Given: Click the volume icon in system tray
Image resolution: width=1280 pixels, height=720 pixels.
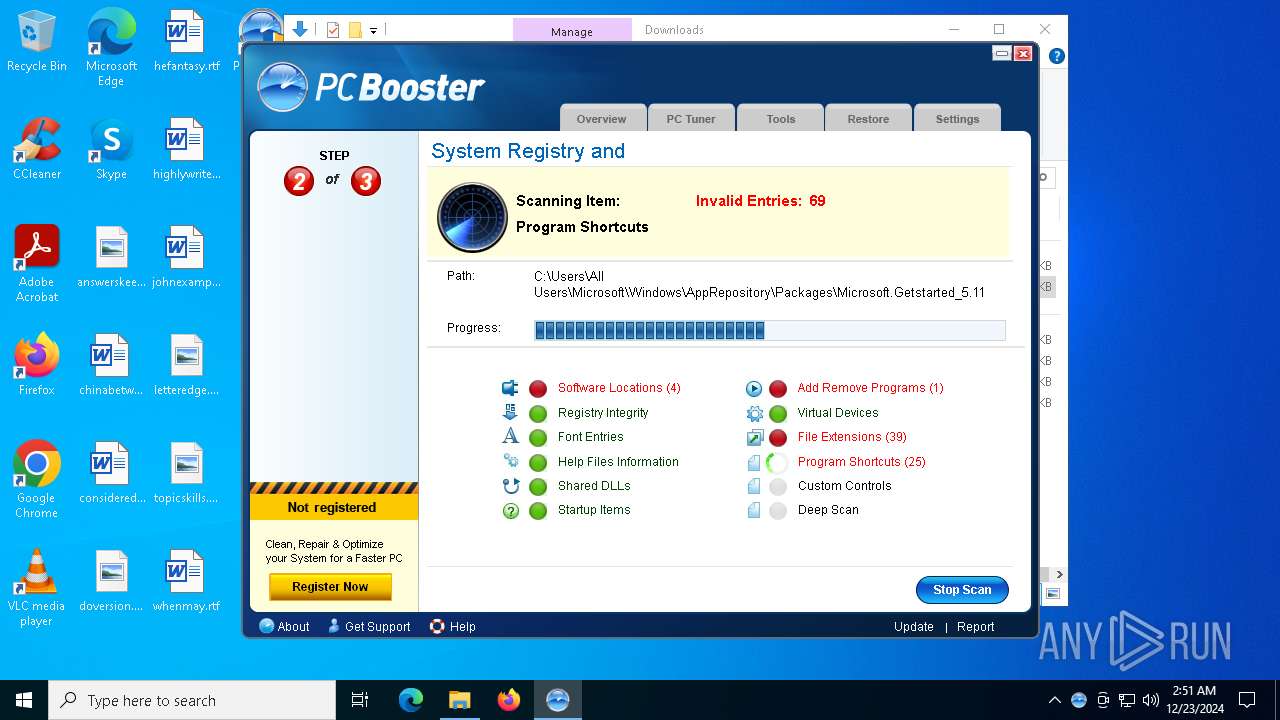Looking at the screenshot, I should pos(1151,700).
